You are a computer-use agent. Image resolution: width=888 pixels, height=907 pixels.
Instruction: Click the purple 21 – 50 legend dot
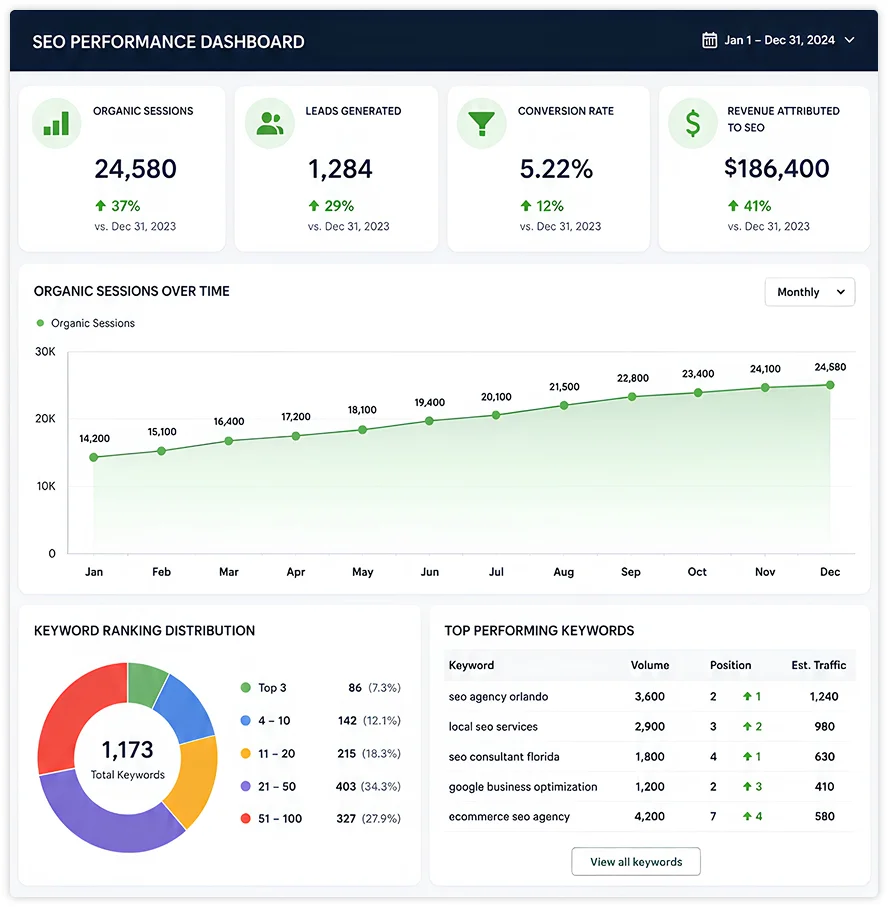tap(245, 786)
